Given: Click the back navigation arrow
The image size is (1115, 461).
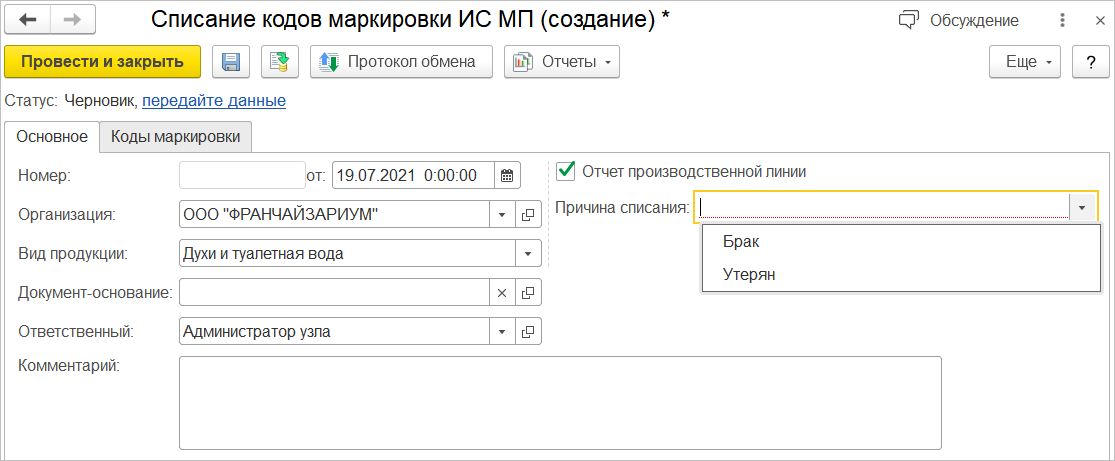Looking at the screenshot, I should coord(28,20).
